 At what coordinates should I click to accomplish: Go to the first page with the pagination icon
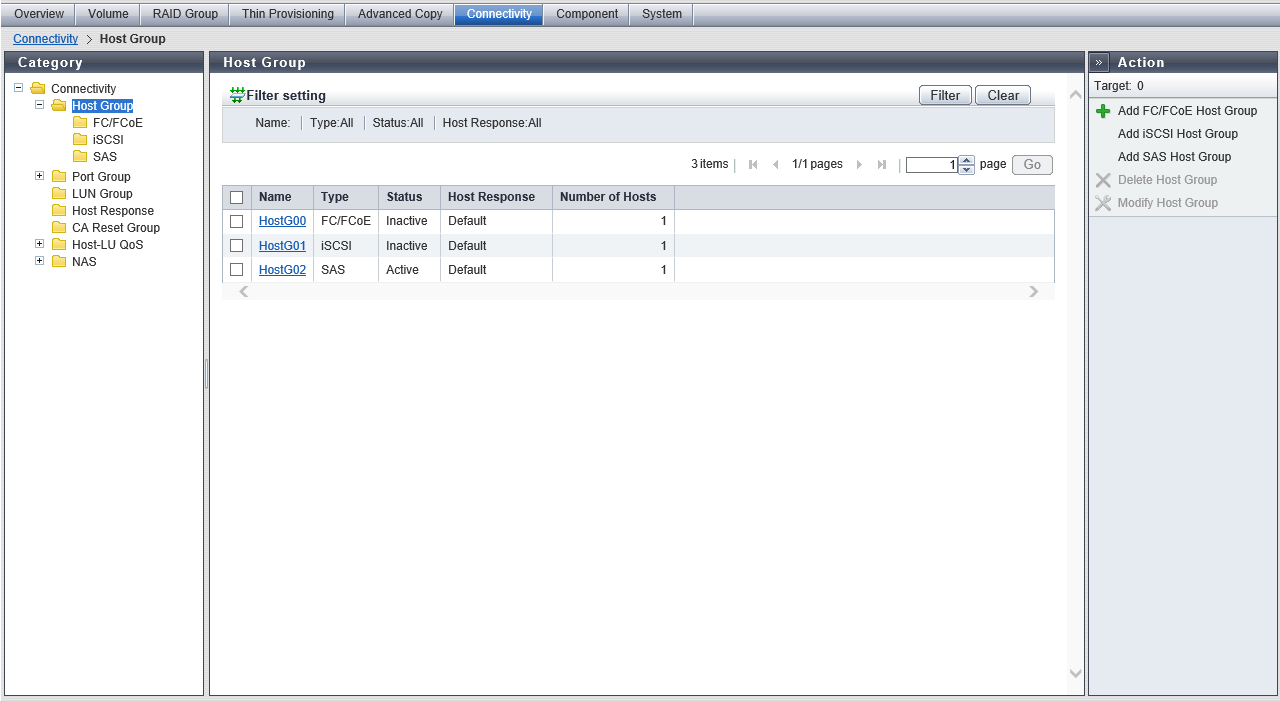click(753, 165)
